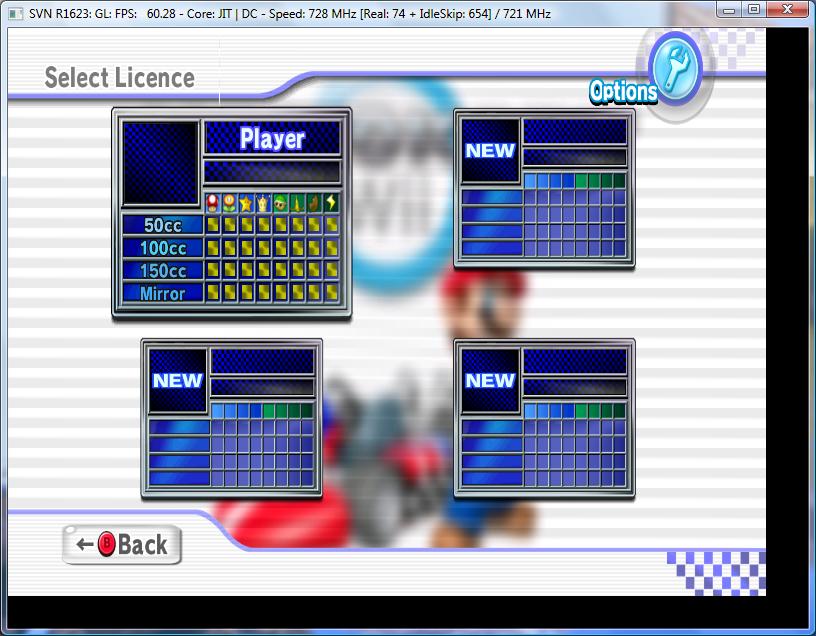Viewport: 816px width, 636px height.
Task: Click the emulator window title bar icon
Action: click(16, 14)
